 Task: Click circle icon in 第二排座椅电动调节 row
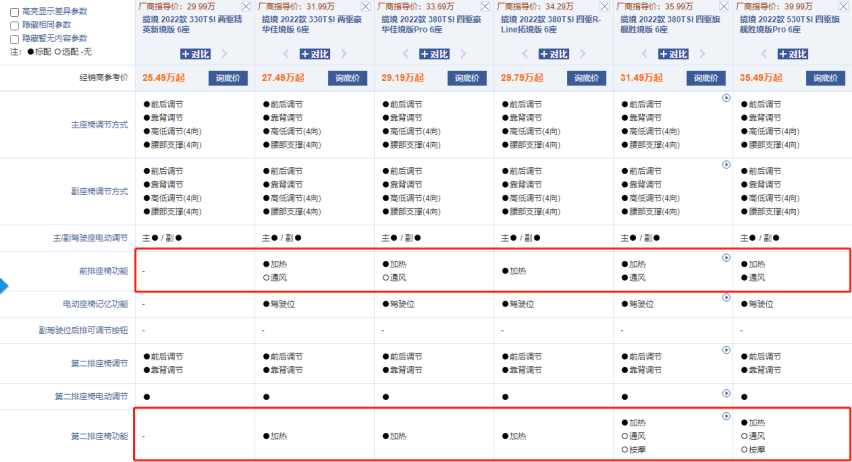pyautogui.click(x=726, y=393)
